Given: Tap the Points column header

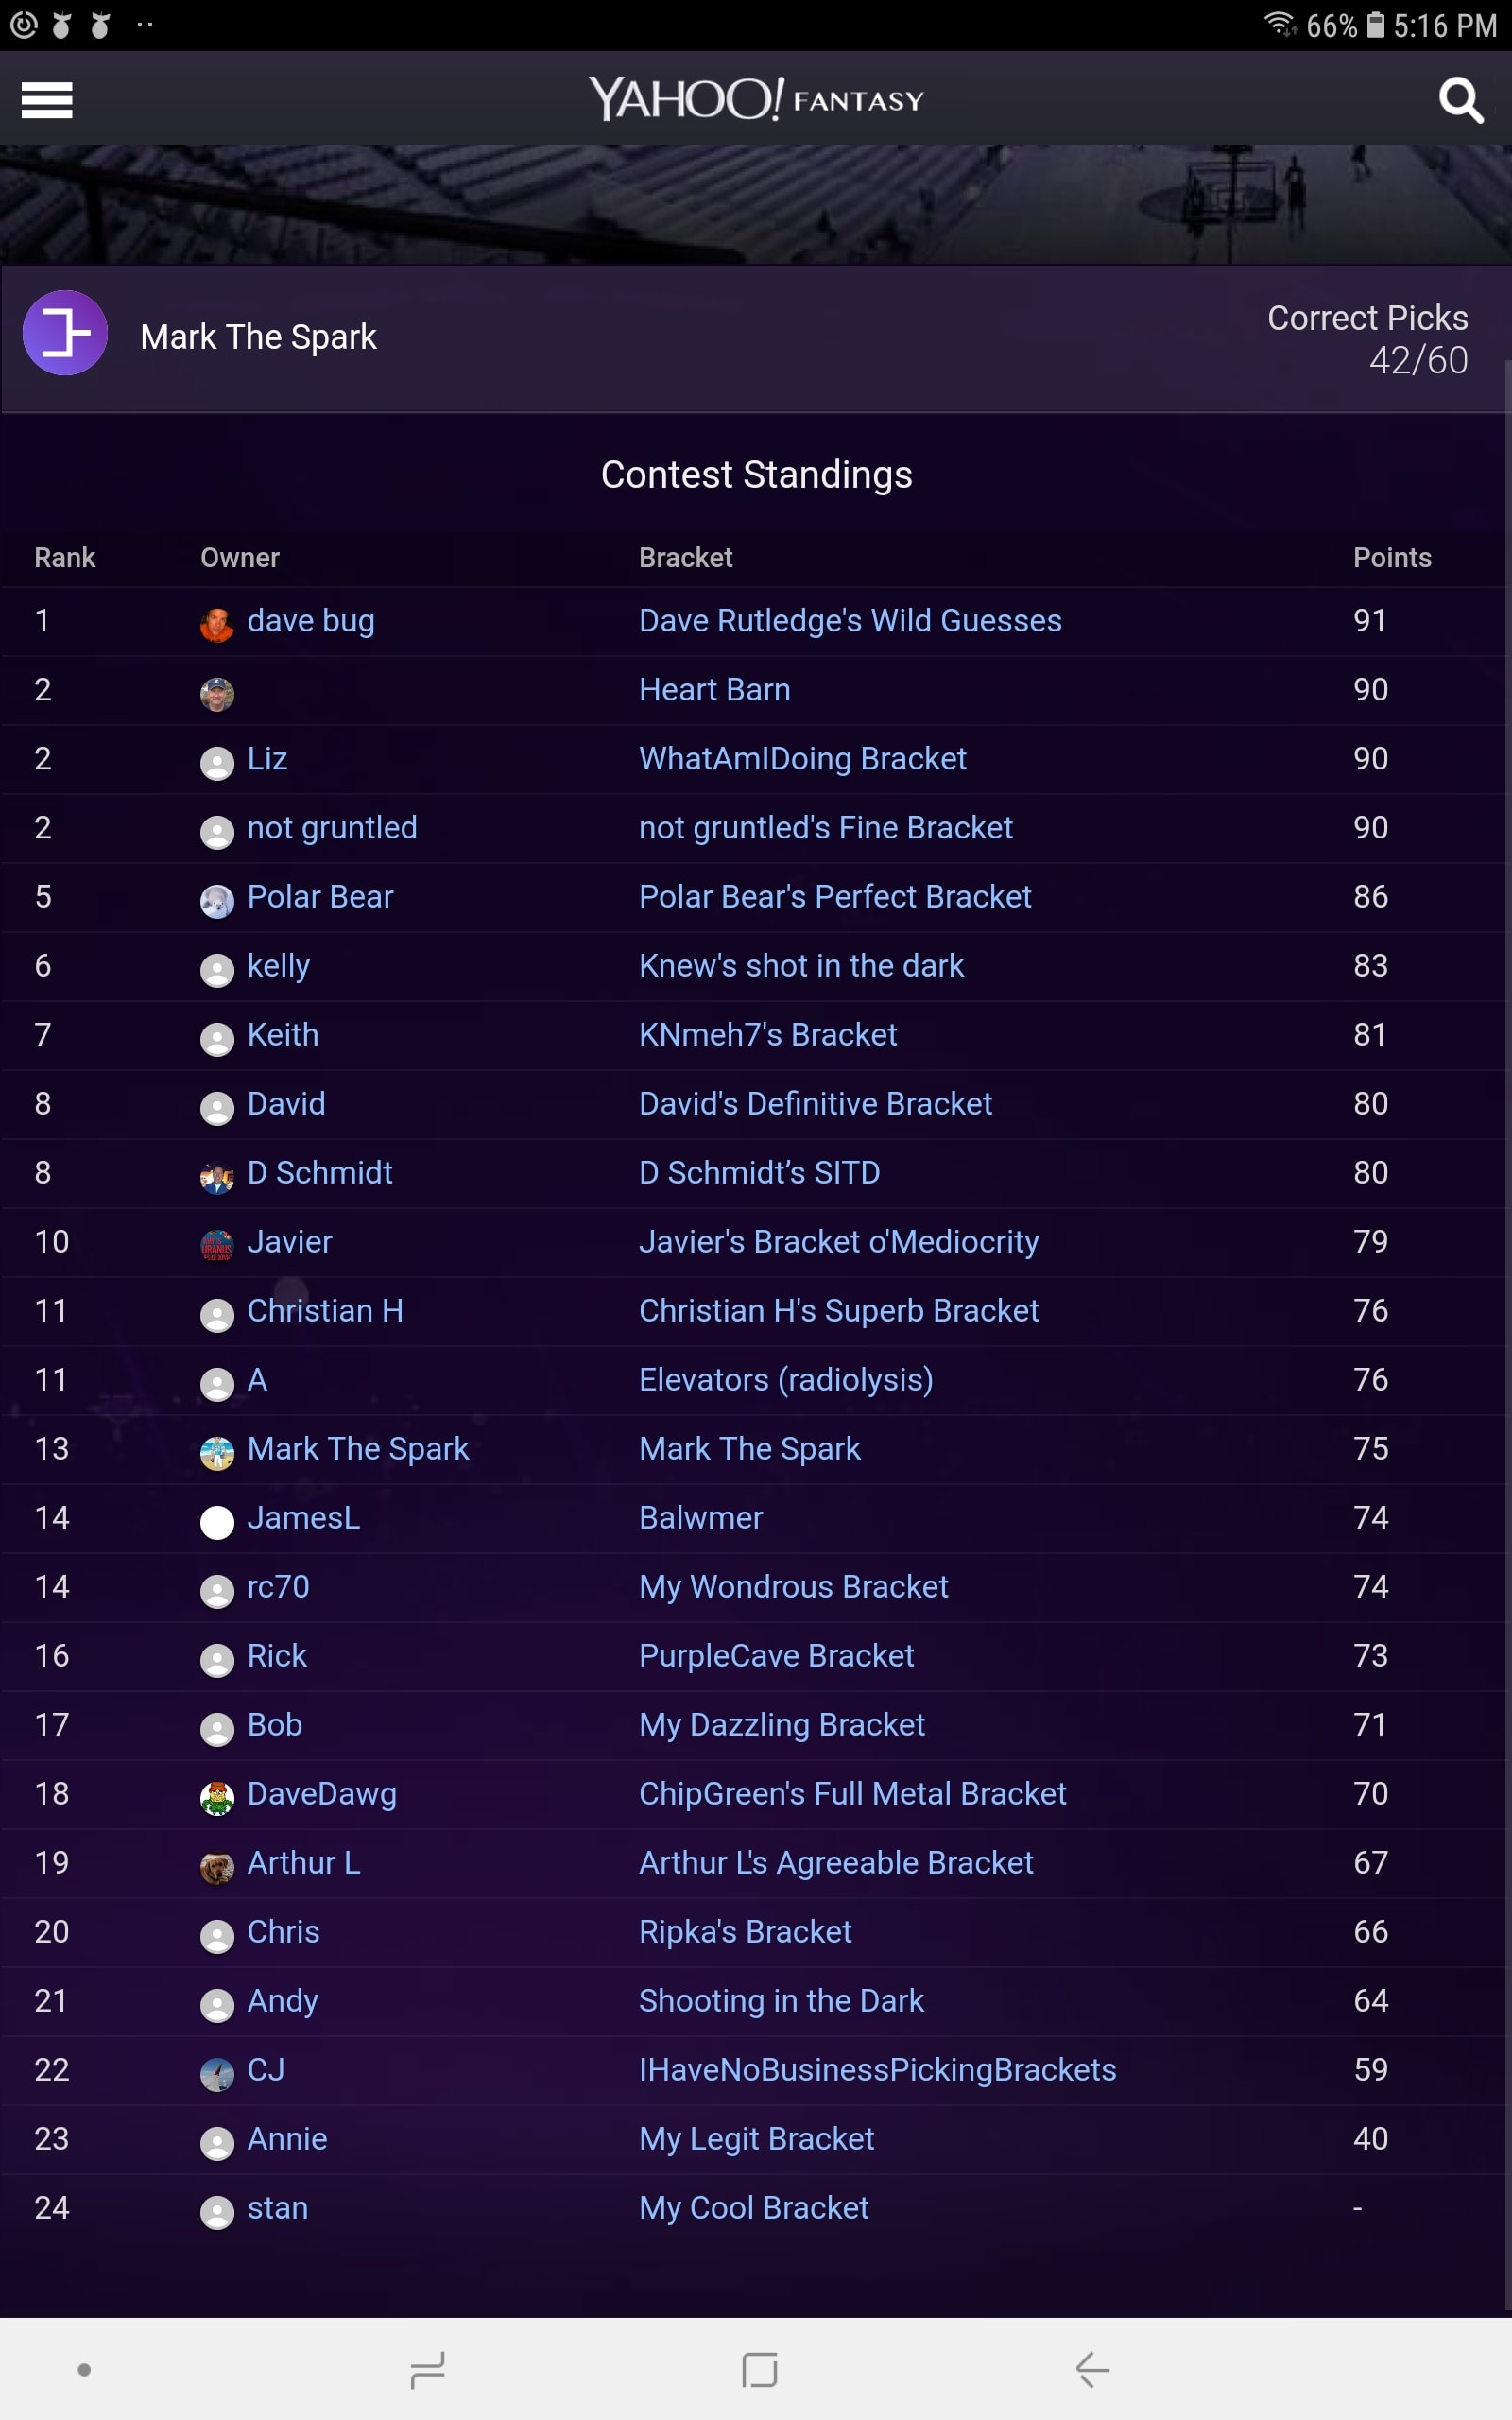Looking at the screenshot, I should pos(1391,558).
